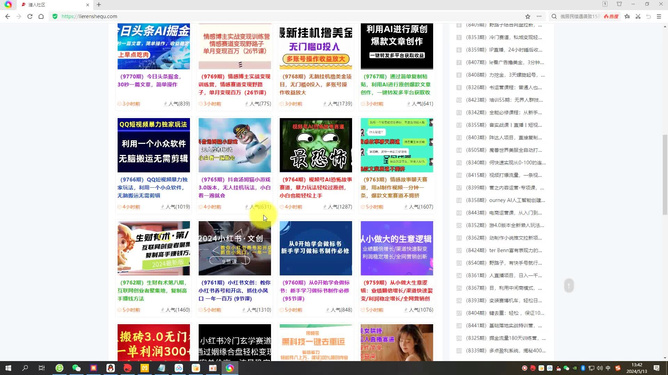Open the 搬砖3.0无门槛 thumbnail
This screenshot has height=375, width=668.
tap(154, 342)
